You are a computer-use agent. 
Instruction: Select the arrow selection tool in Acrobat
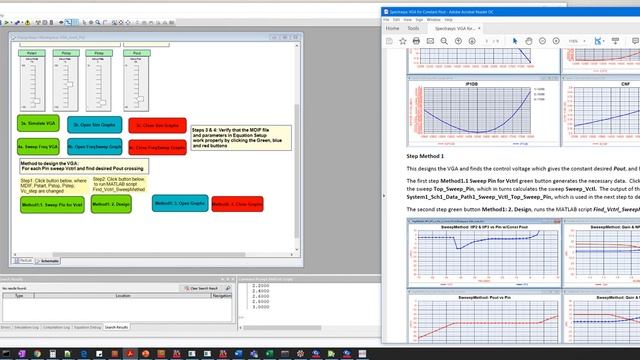515,41
